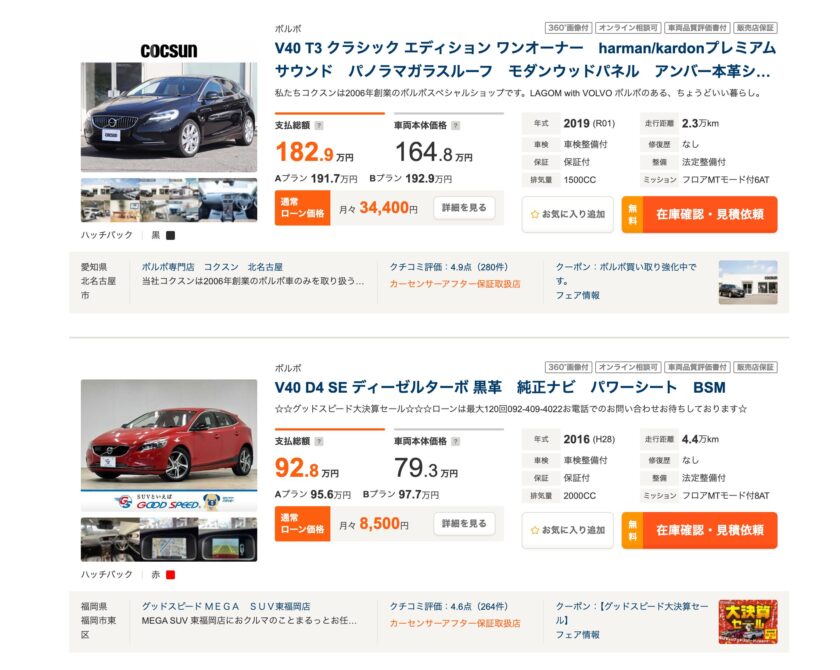
Task: Click the 大決算セール banner image for Good Speed
Action: (x=747, y=621)
